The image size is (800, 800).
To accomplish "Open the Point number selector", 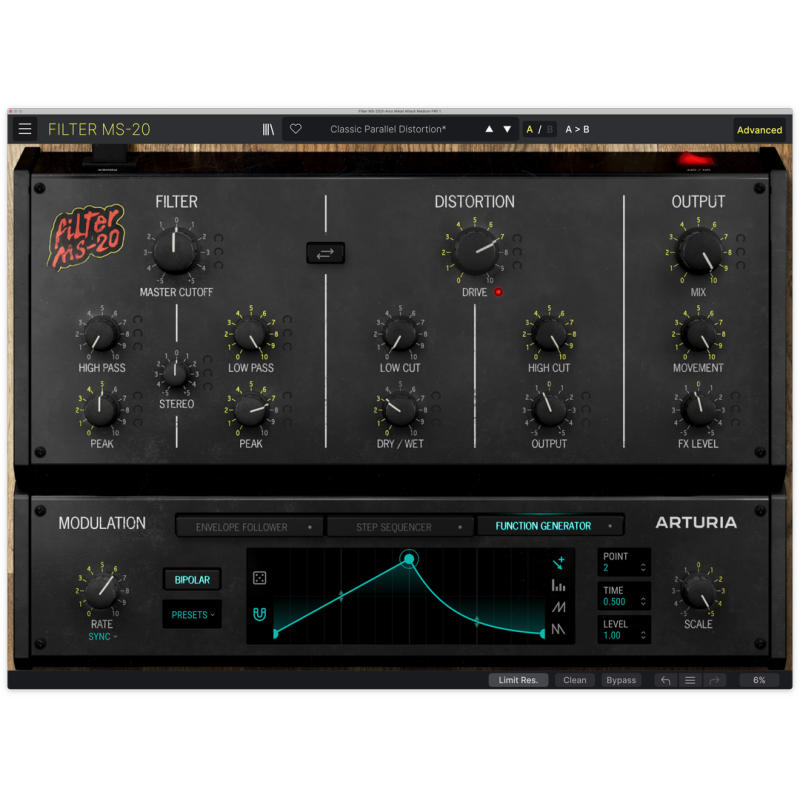I will 625,568.
